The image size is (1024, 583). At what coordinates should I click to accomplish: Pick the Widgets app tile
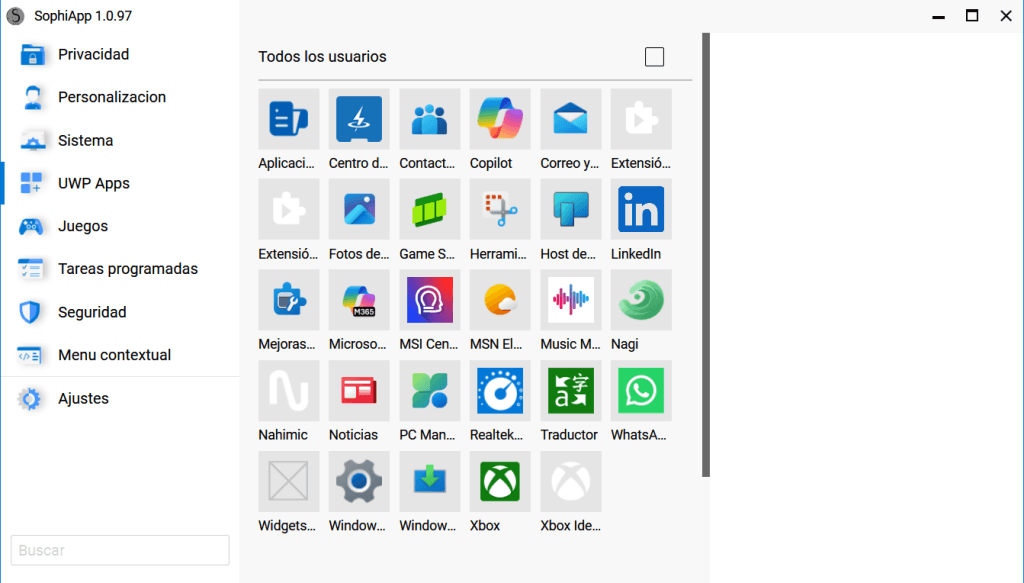[288, 481]
